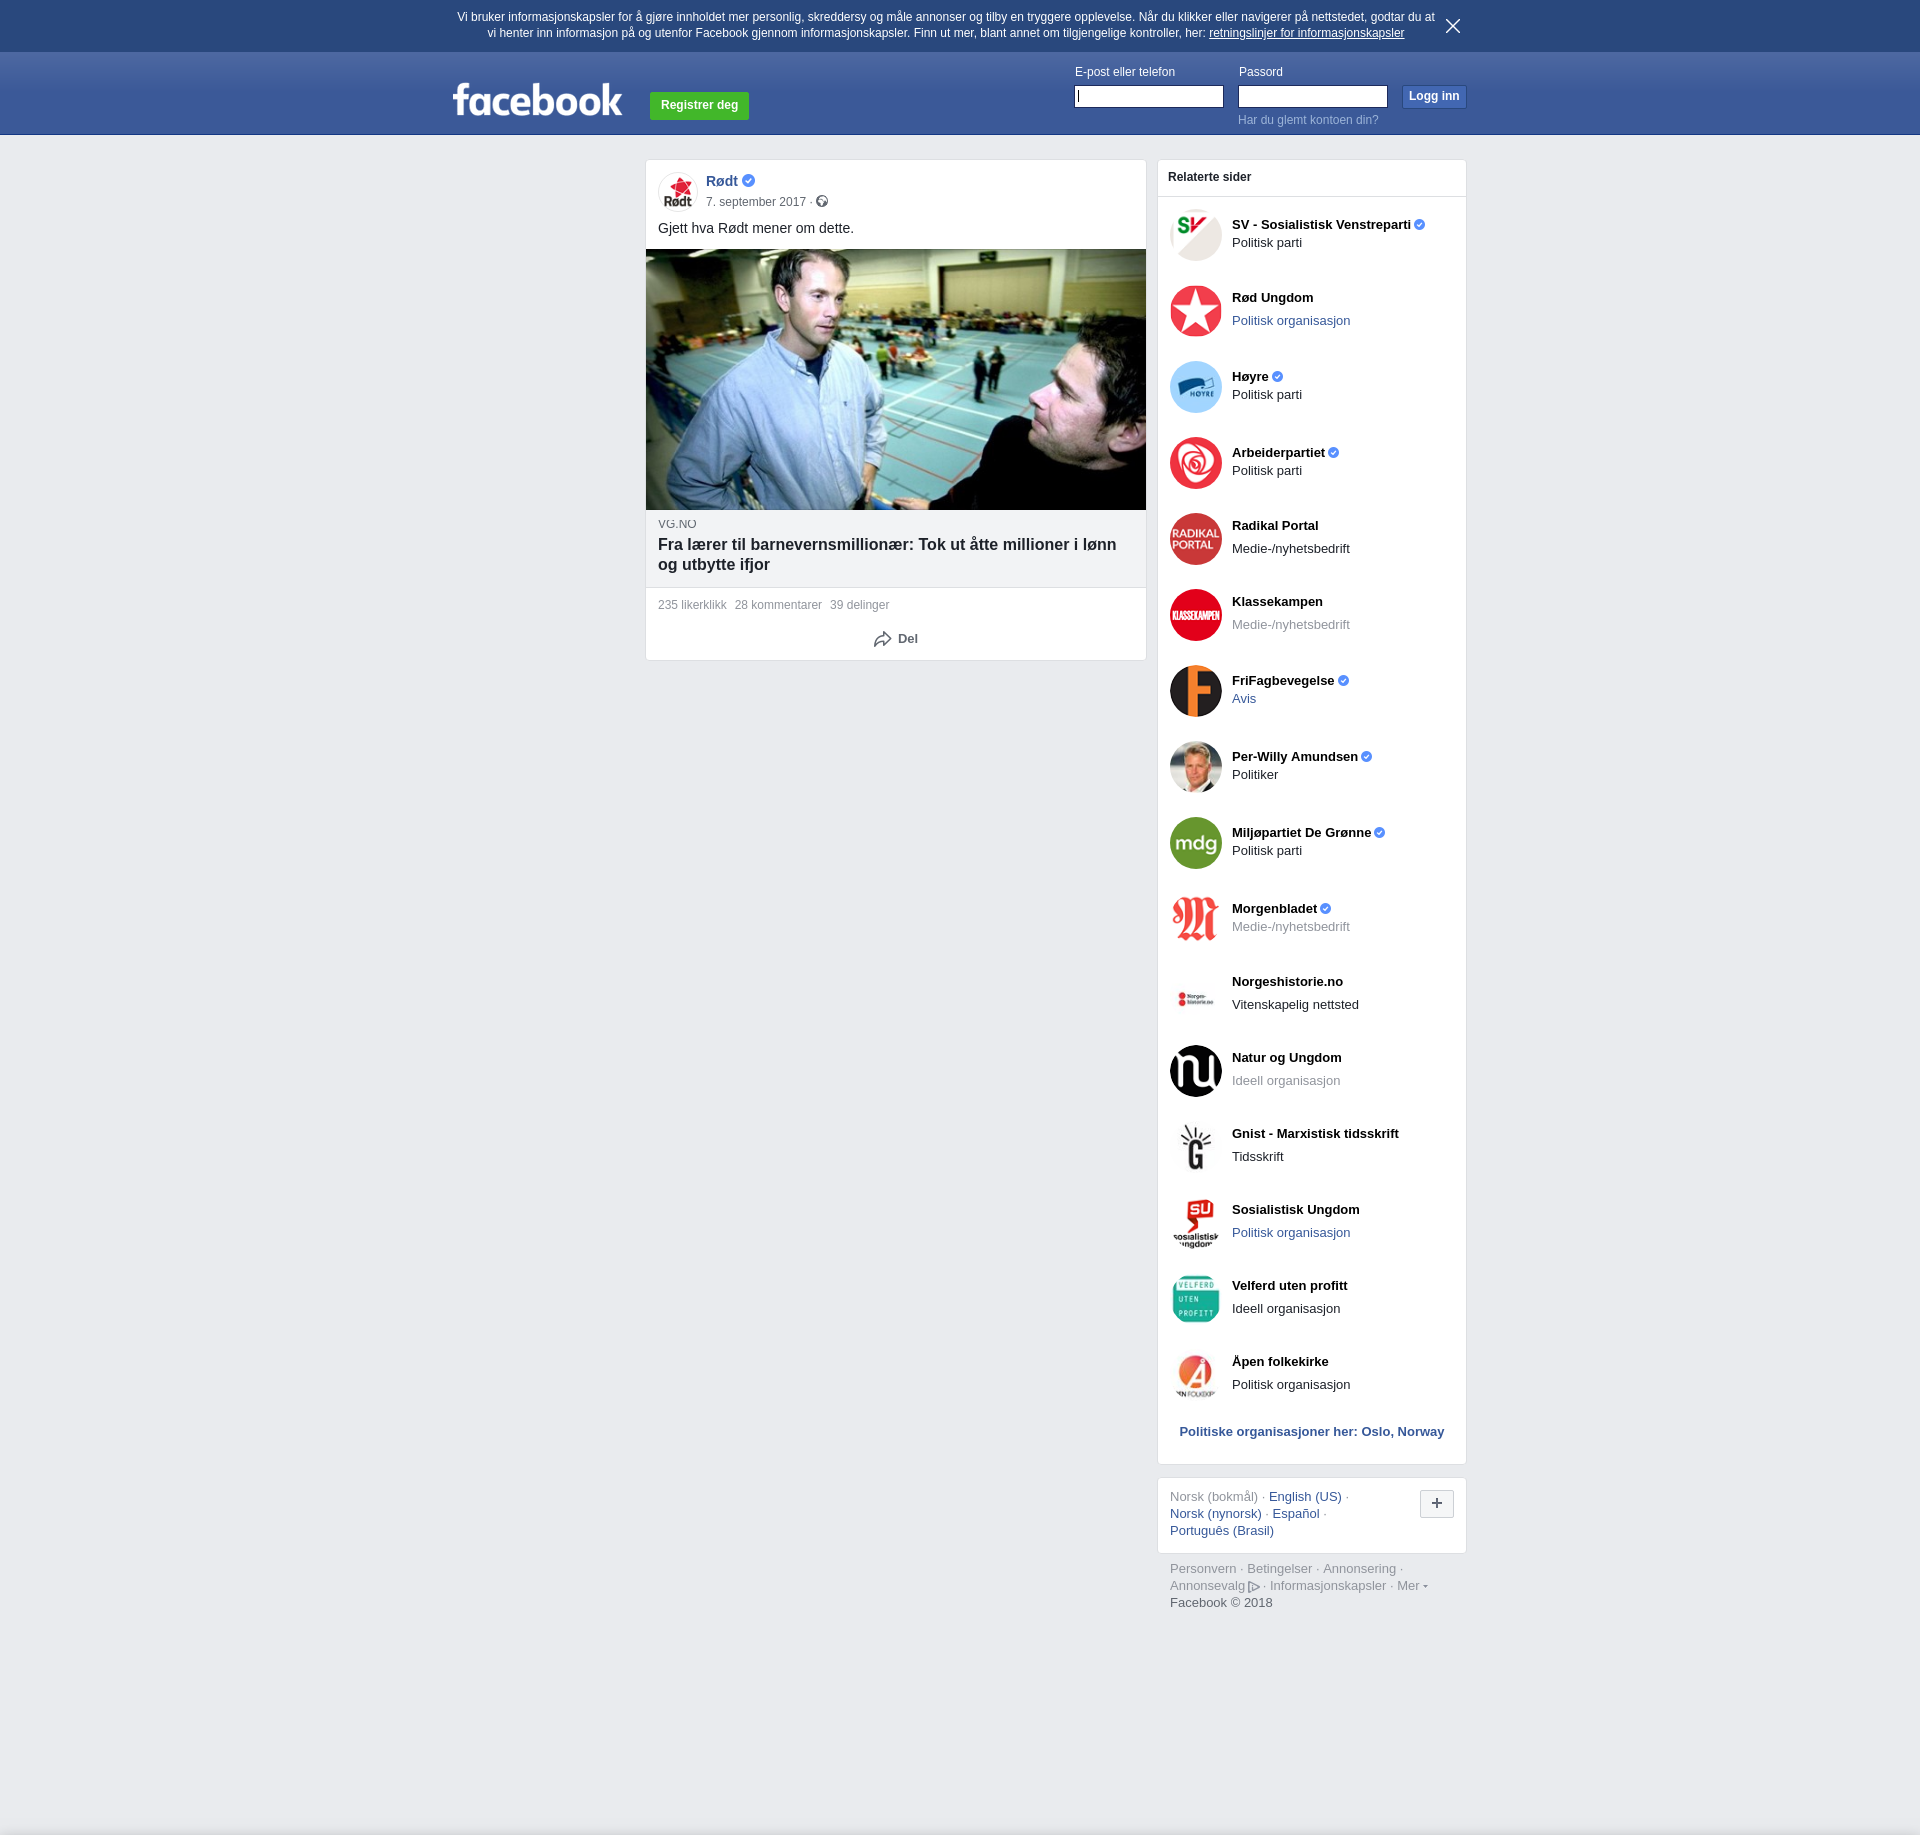
Task: Open Miljøpartiet De Grønne page name
Action: pyautogui.click(x=1301, y=833)
